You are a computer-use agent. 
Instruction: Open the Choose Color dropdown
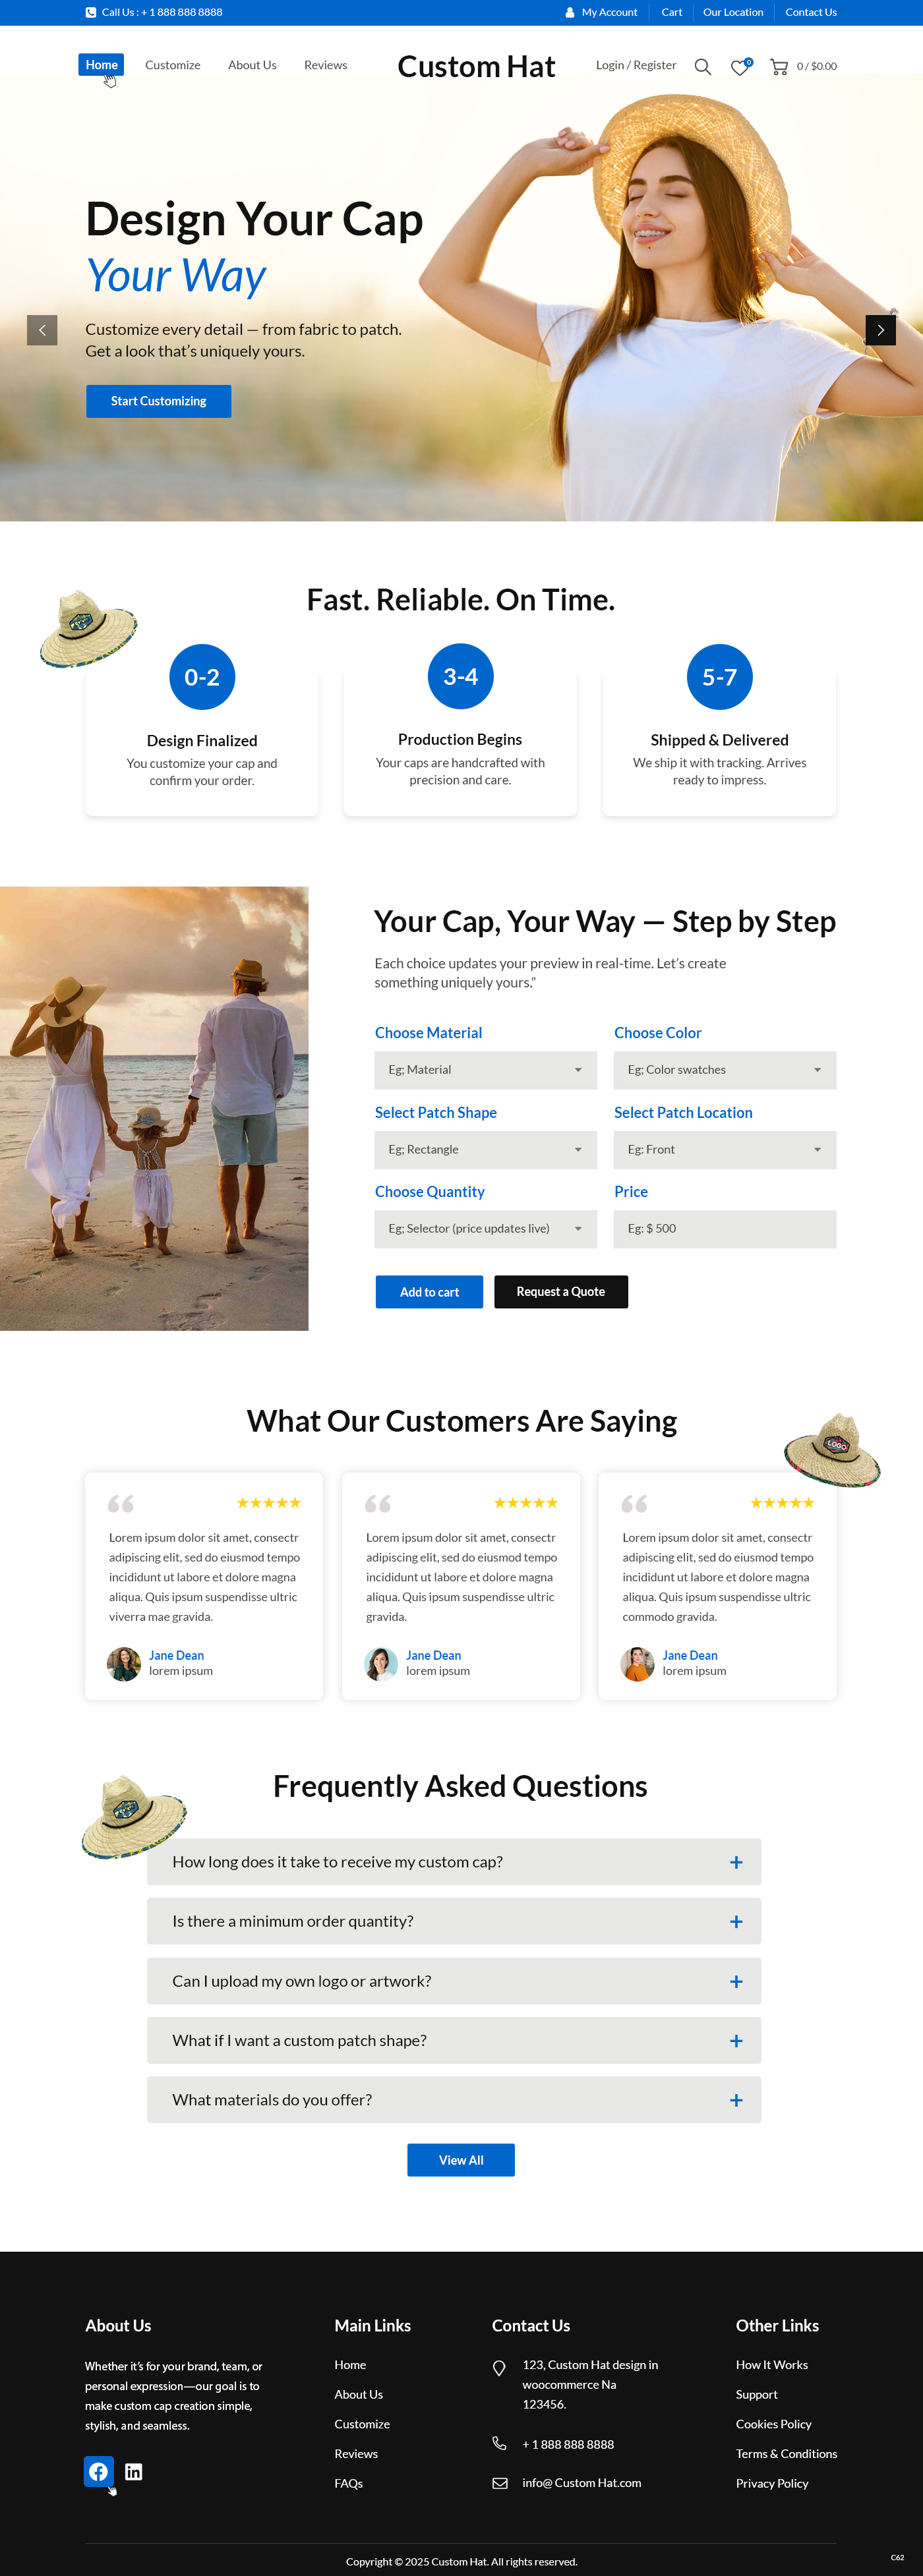[x=725, y=1070]
